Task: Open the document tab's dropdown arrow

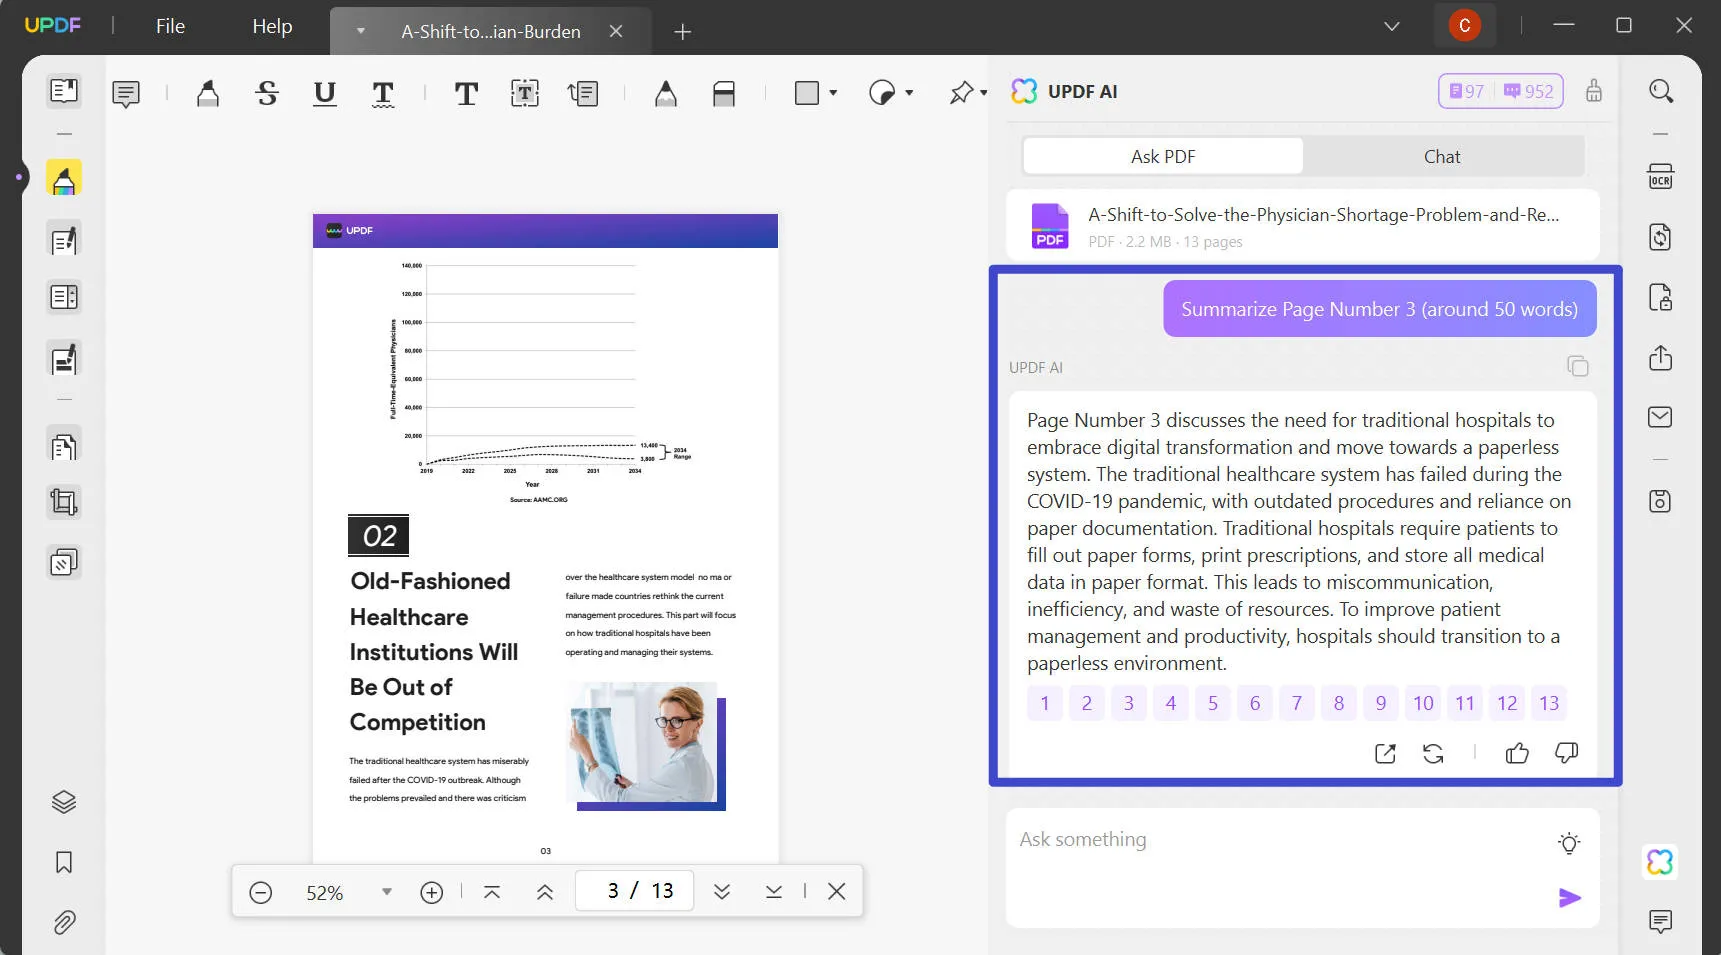Action: [x=361, y=31]
